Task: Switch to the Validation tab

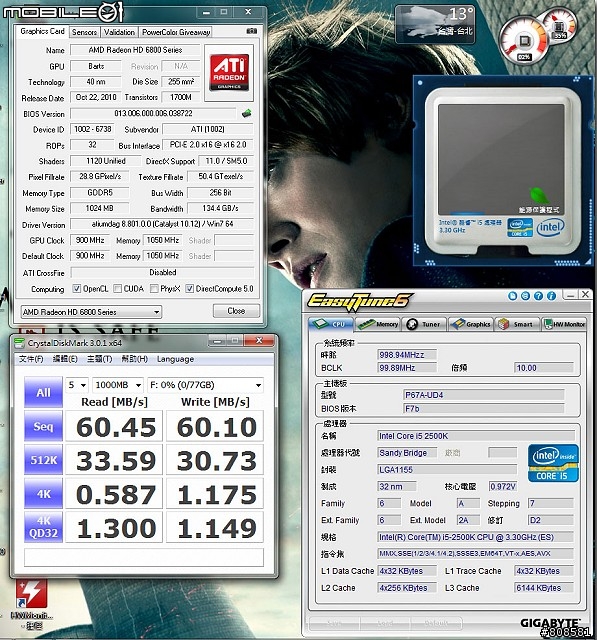Action: [119, 32]
